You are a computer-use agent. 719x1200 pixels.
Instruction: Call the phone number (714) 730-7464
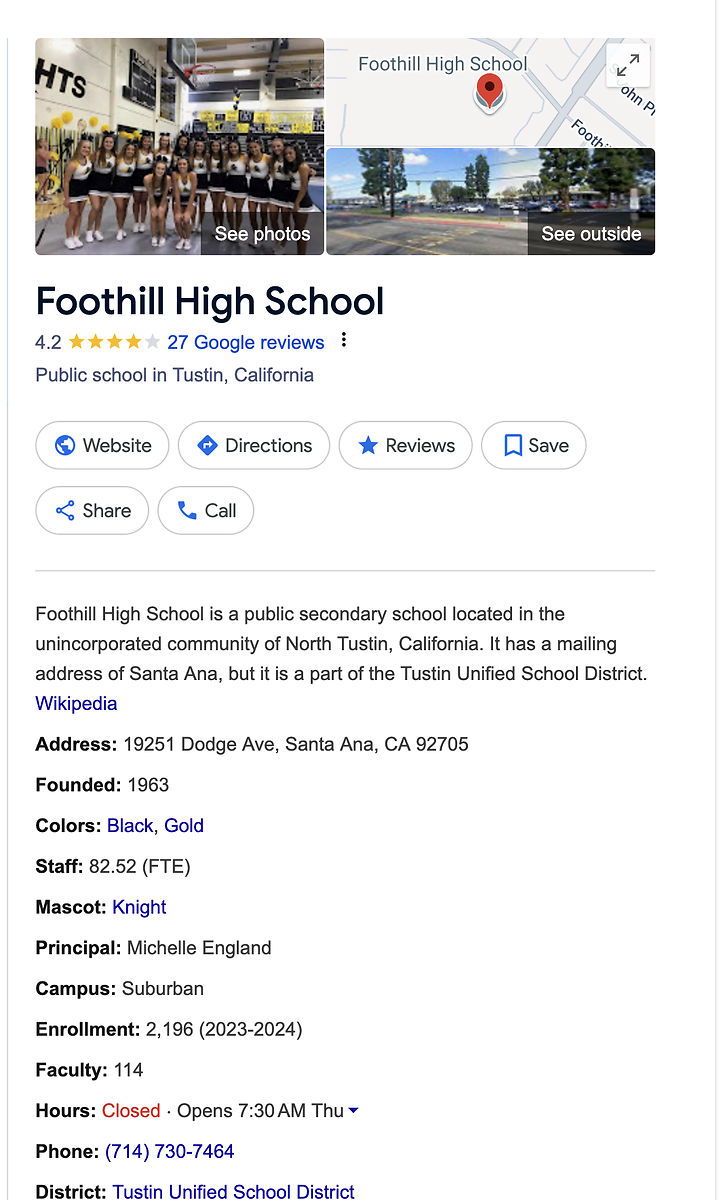pos(170,1152)
